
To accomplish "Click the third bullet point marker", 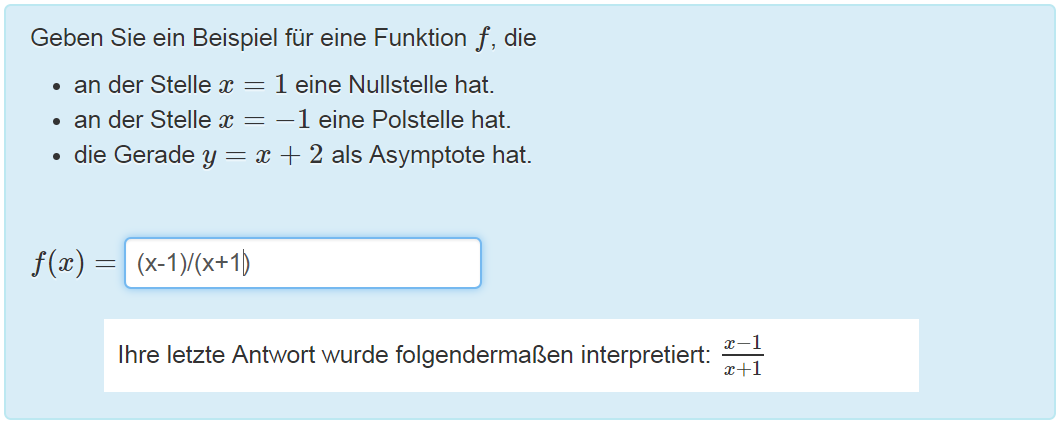I will (58, 159).
